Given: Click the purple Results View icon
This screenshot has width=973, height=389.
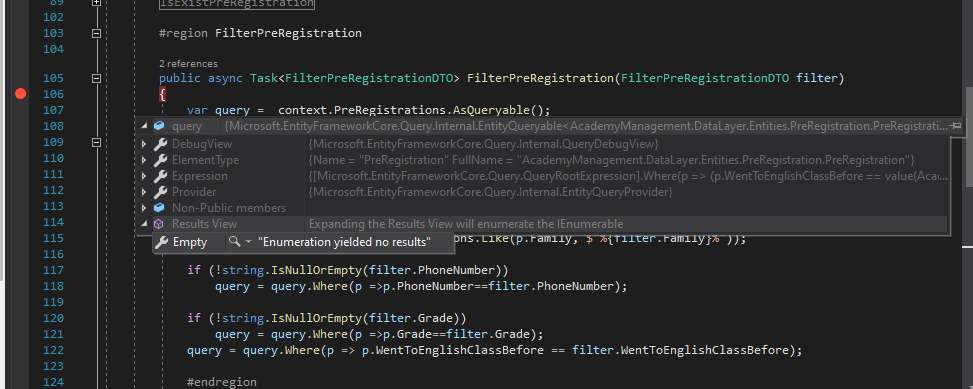Looking at the screenshot, I should pyautogui.click(x=159, y=224).
